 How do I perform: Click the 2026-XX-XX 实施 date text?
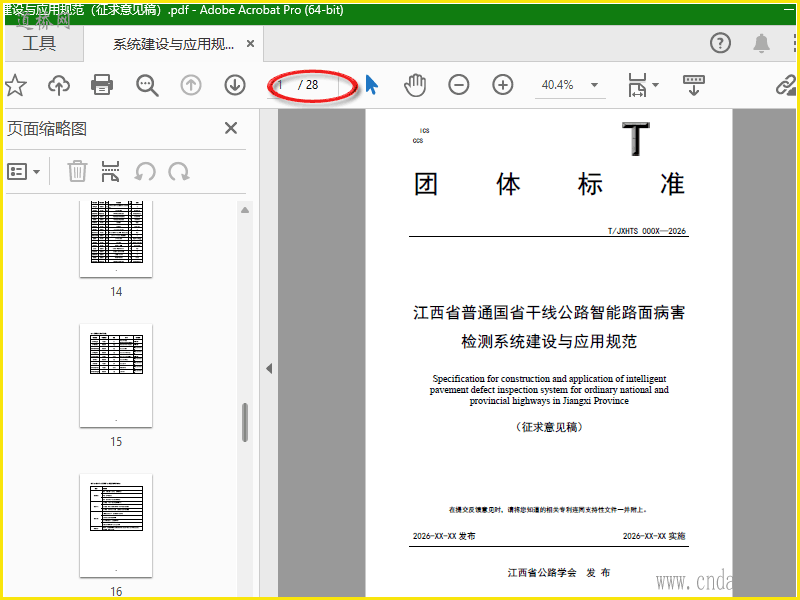click(654, 536)
